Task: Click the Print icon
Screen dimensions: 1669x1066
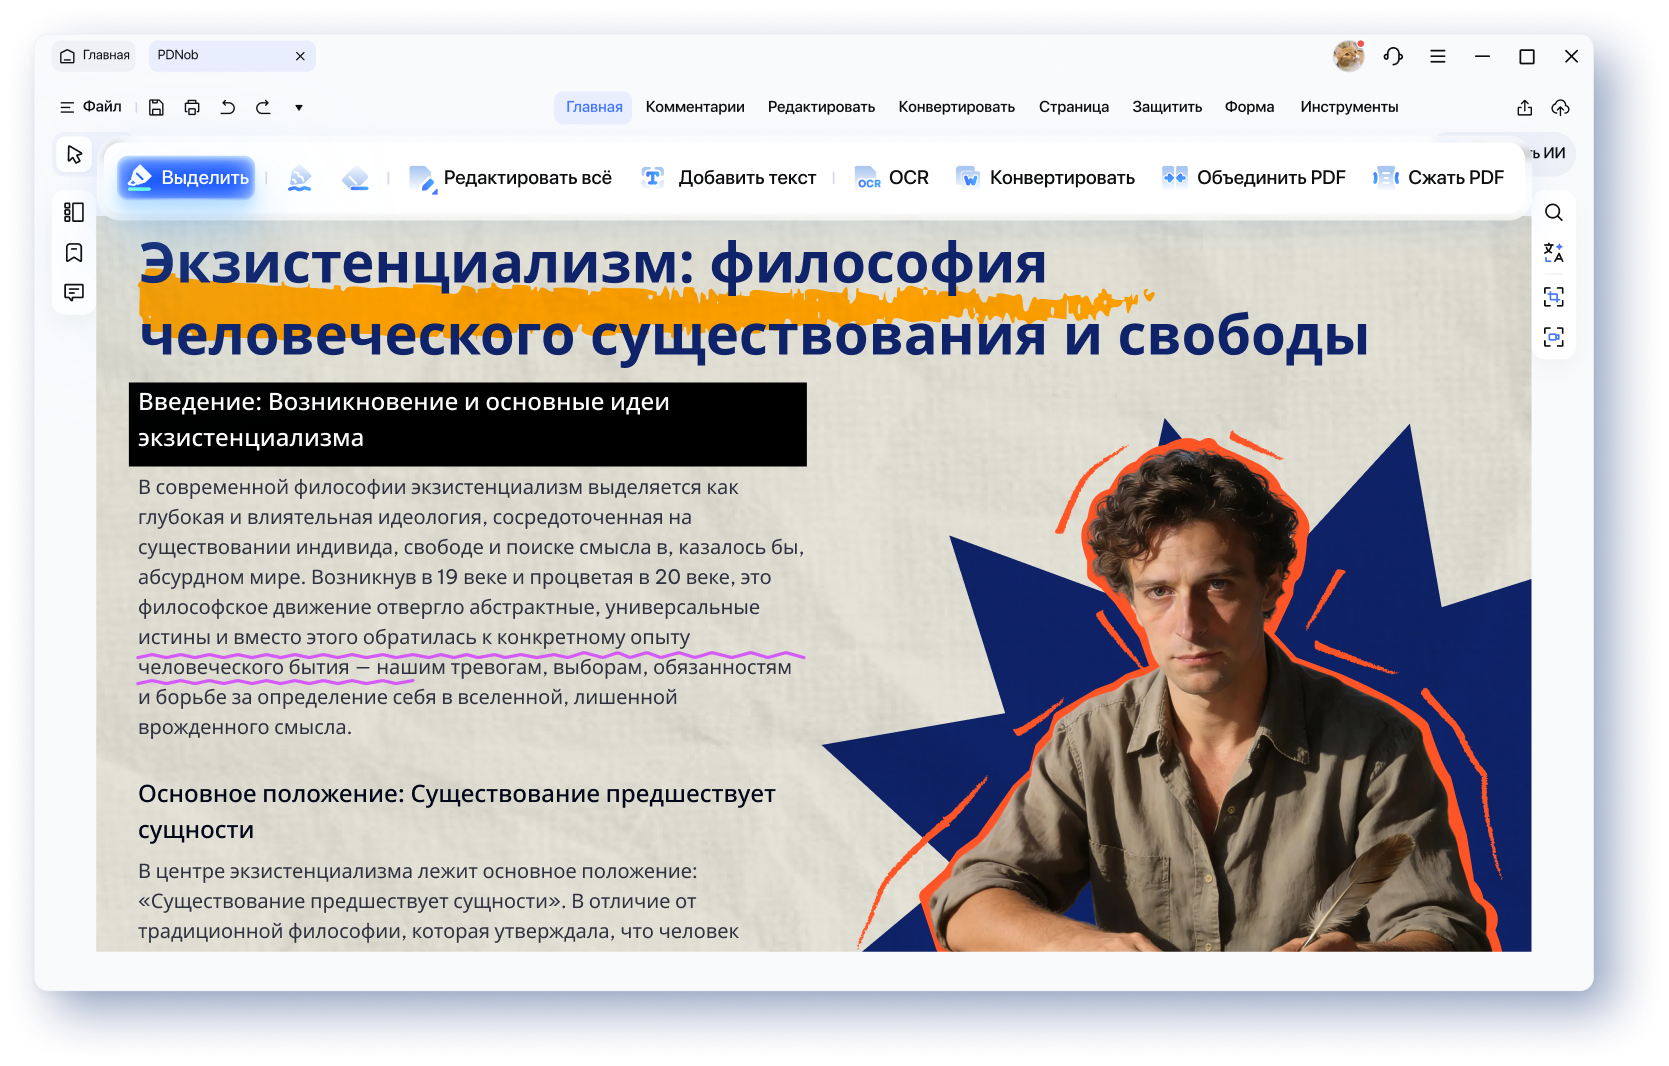Action: pos(192,107)
